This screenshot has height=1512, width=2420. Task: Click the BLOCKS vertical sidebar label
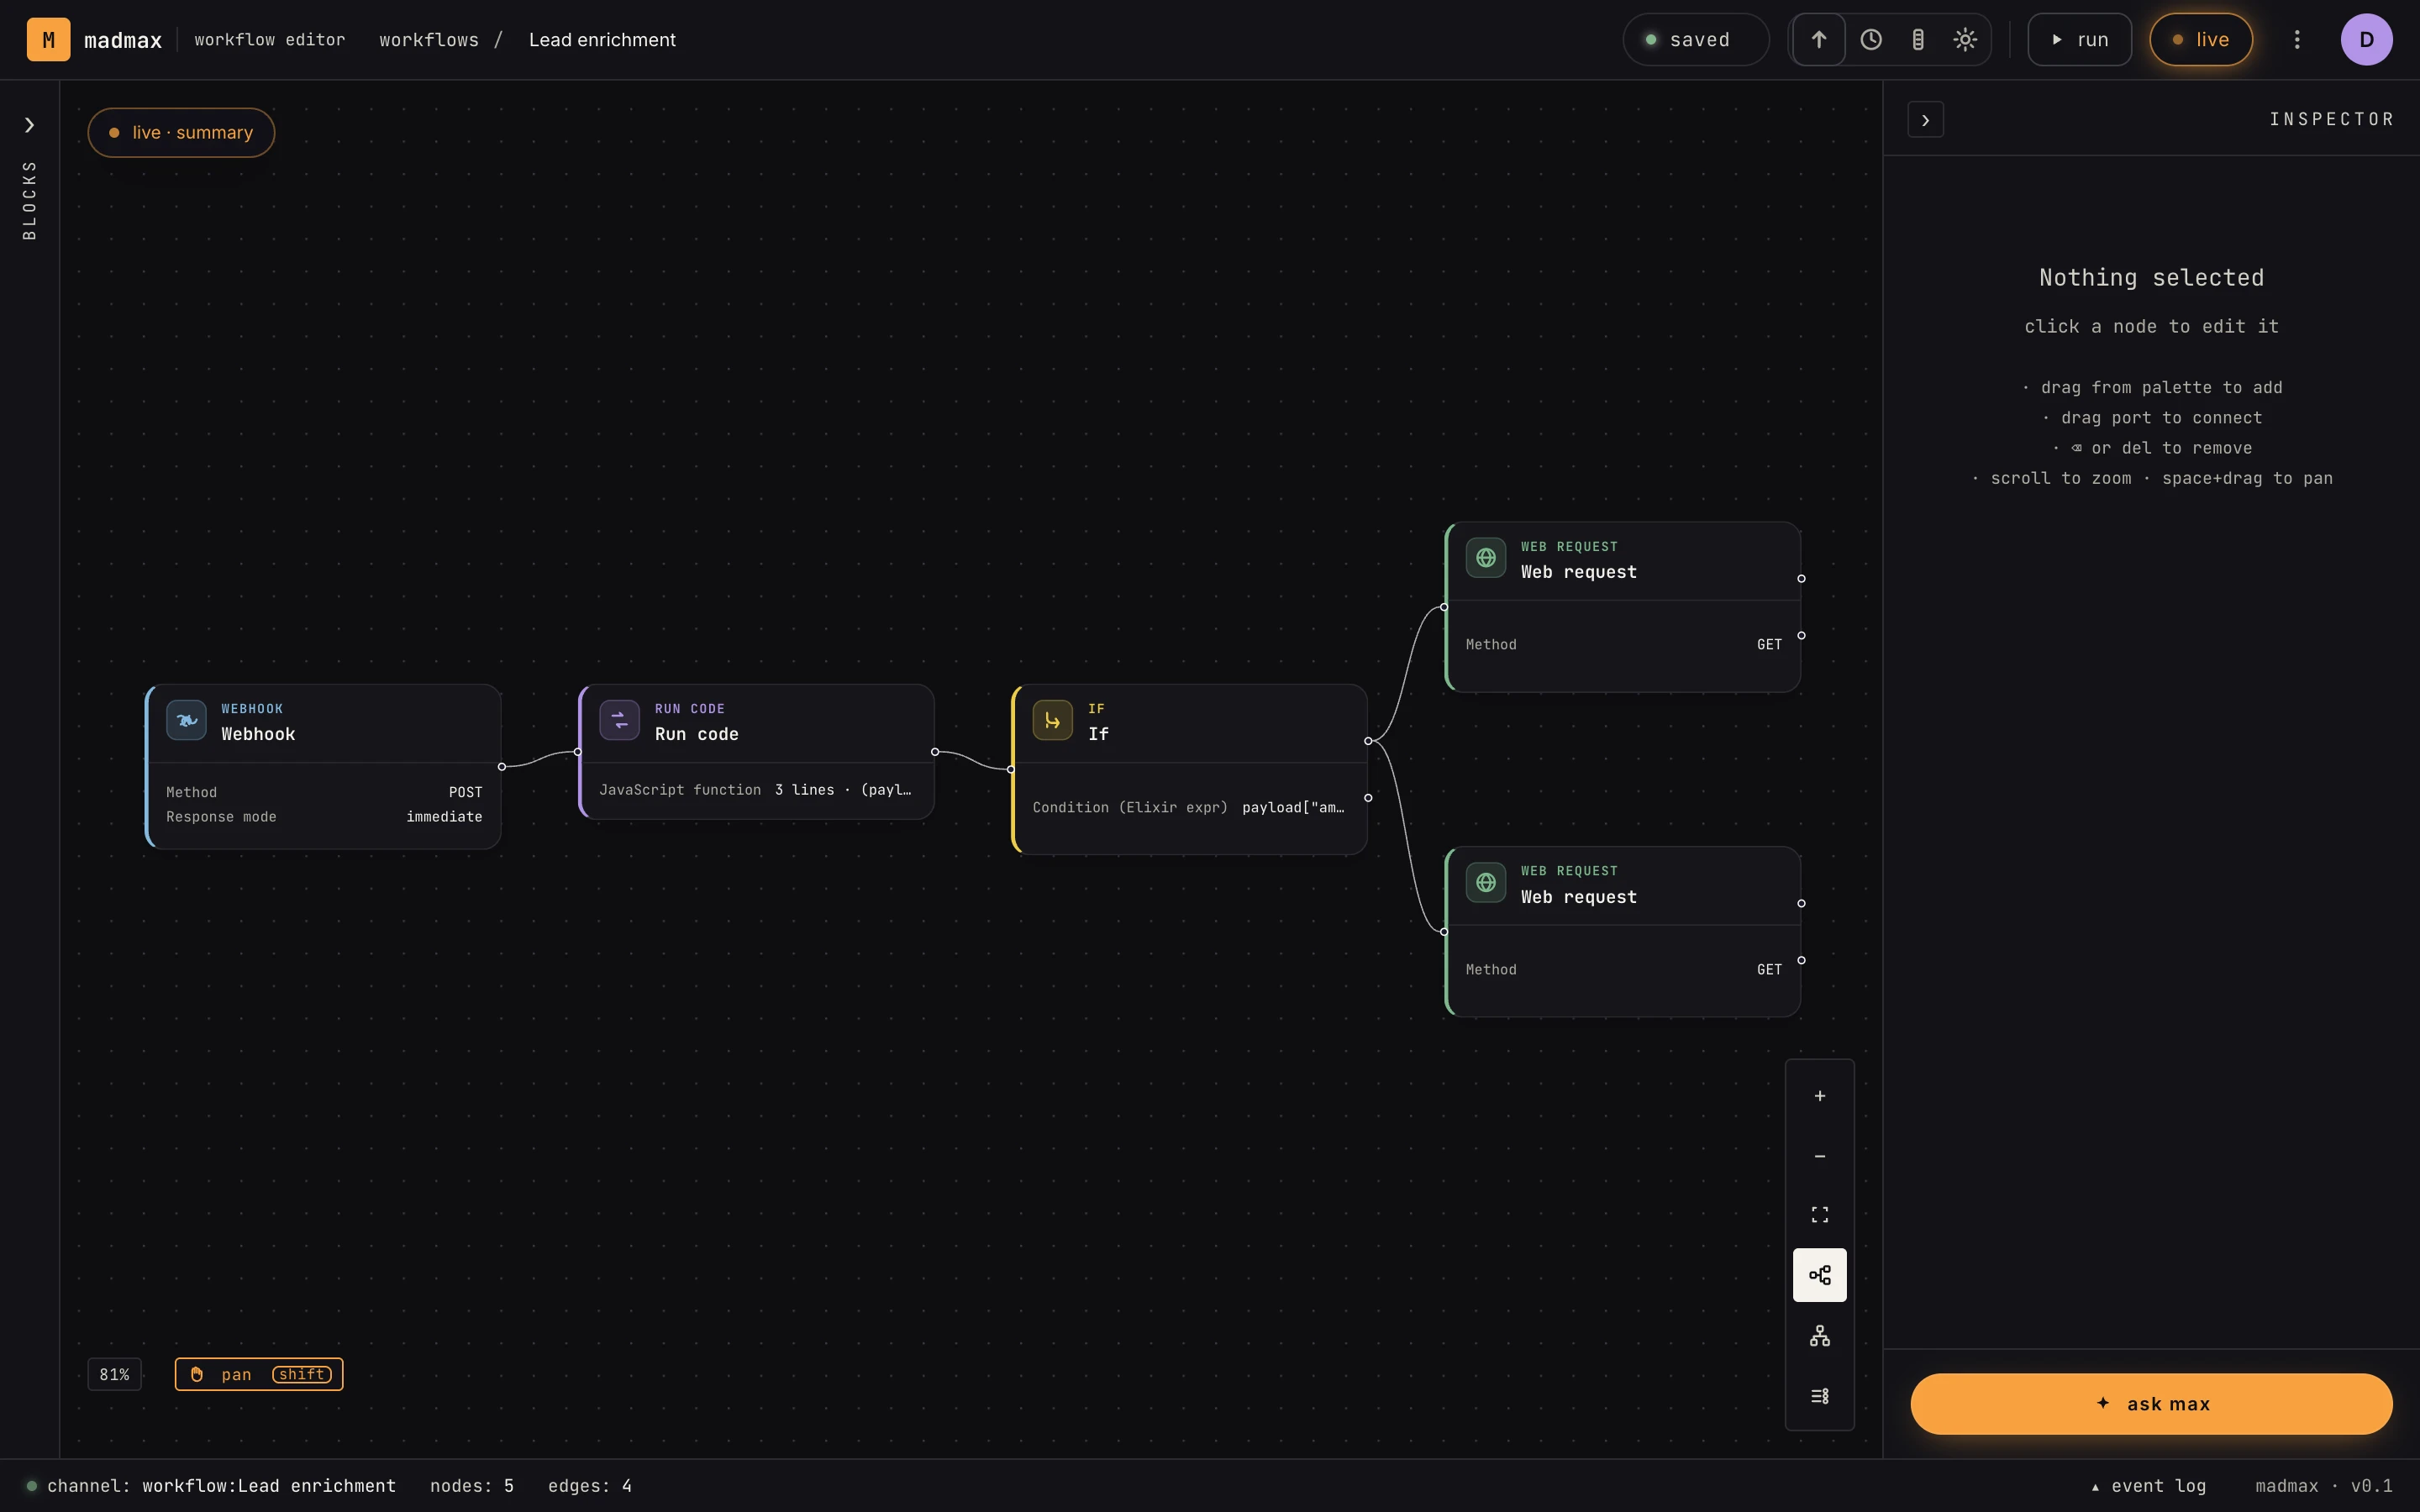click(x=29, y=200)
